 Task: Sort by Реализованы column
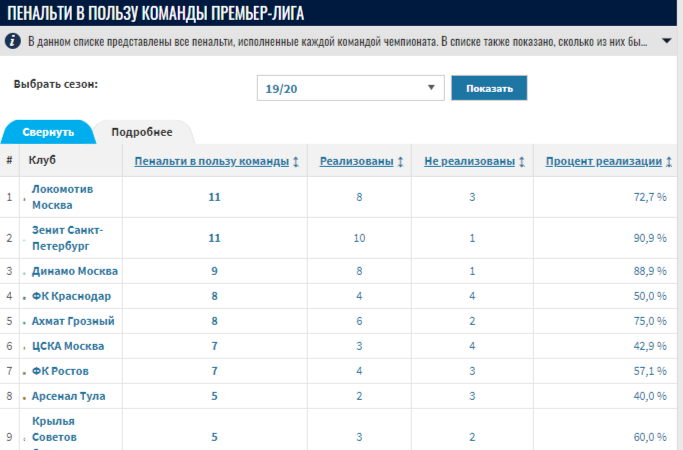357,161
